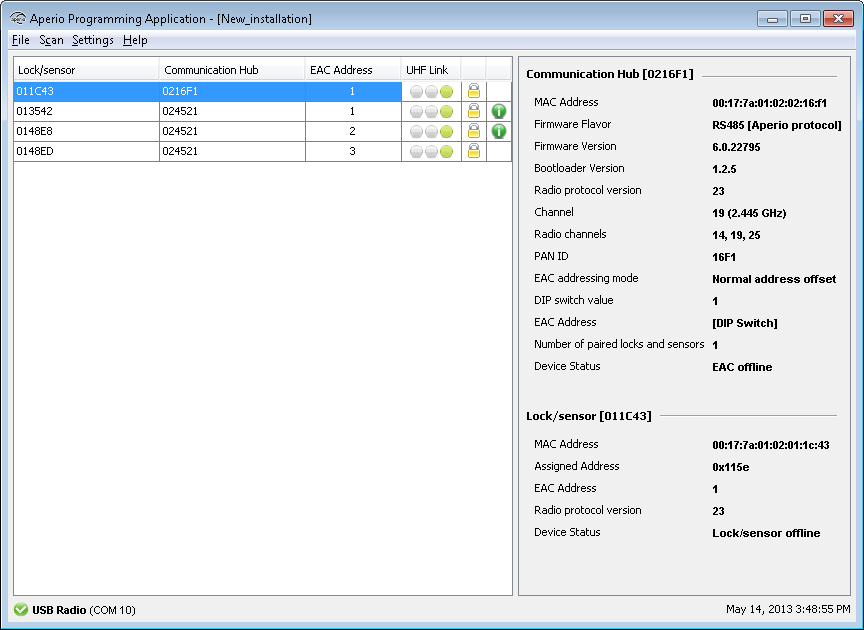Click the DIP switch value label

[x=573, y=300]
